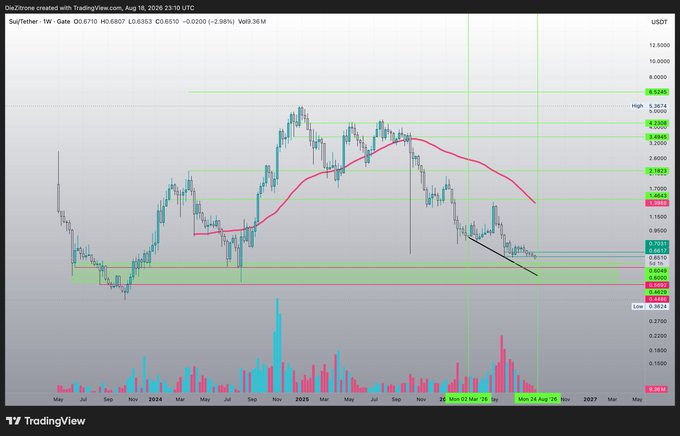Select the USDT currency label on price axis

click(x=659, y=22)
